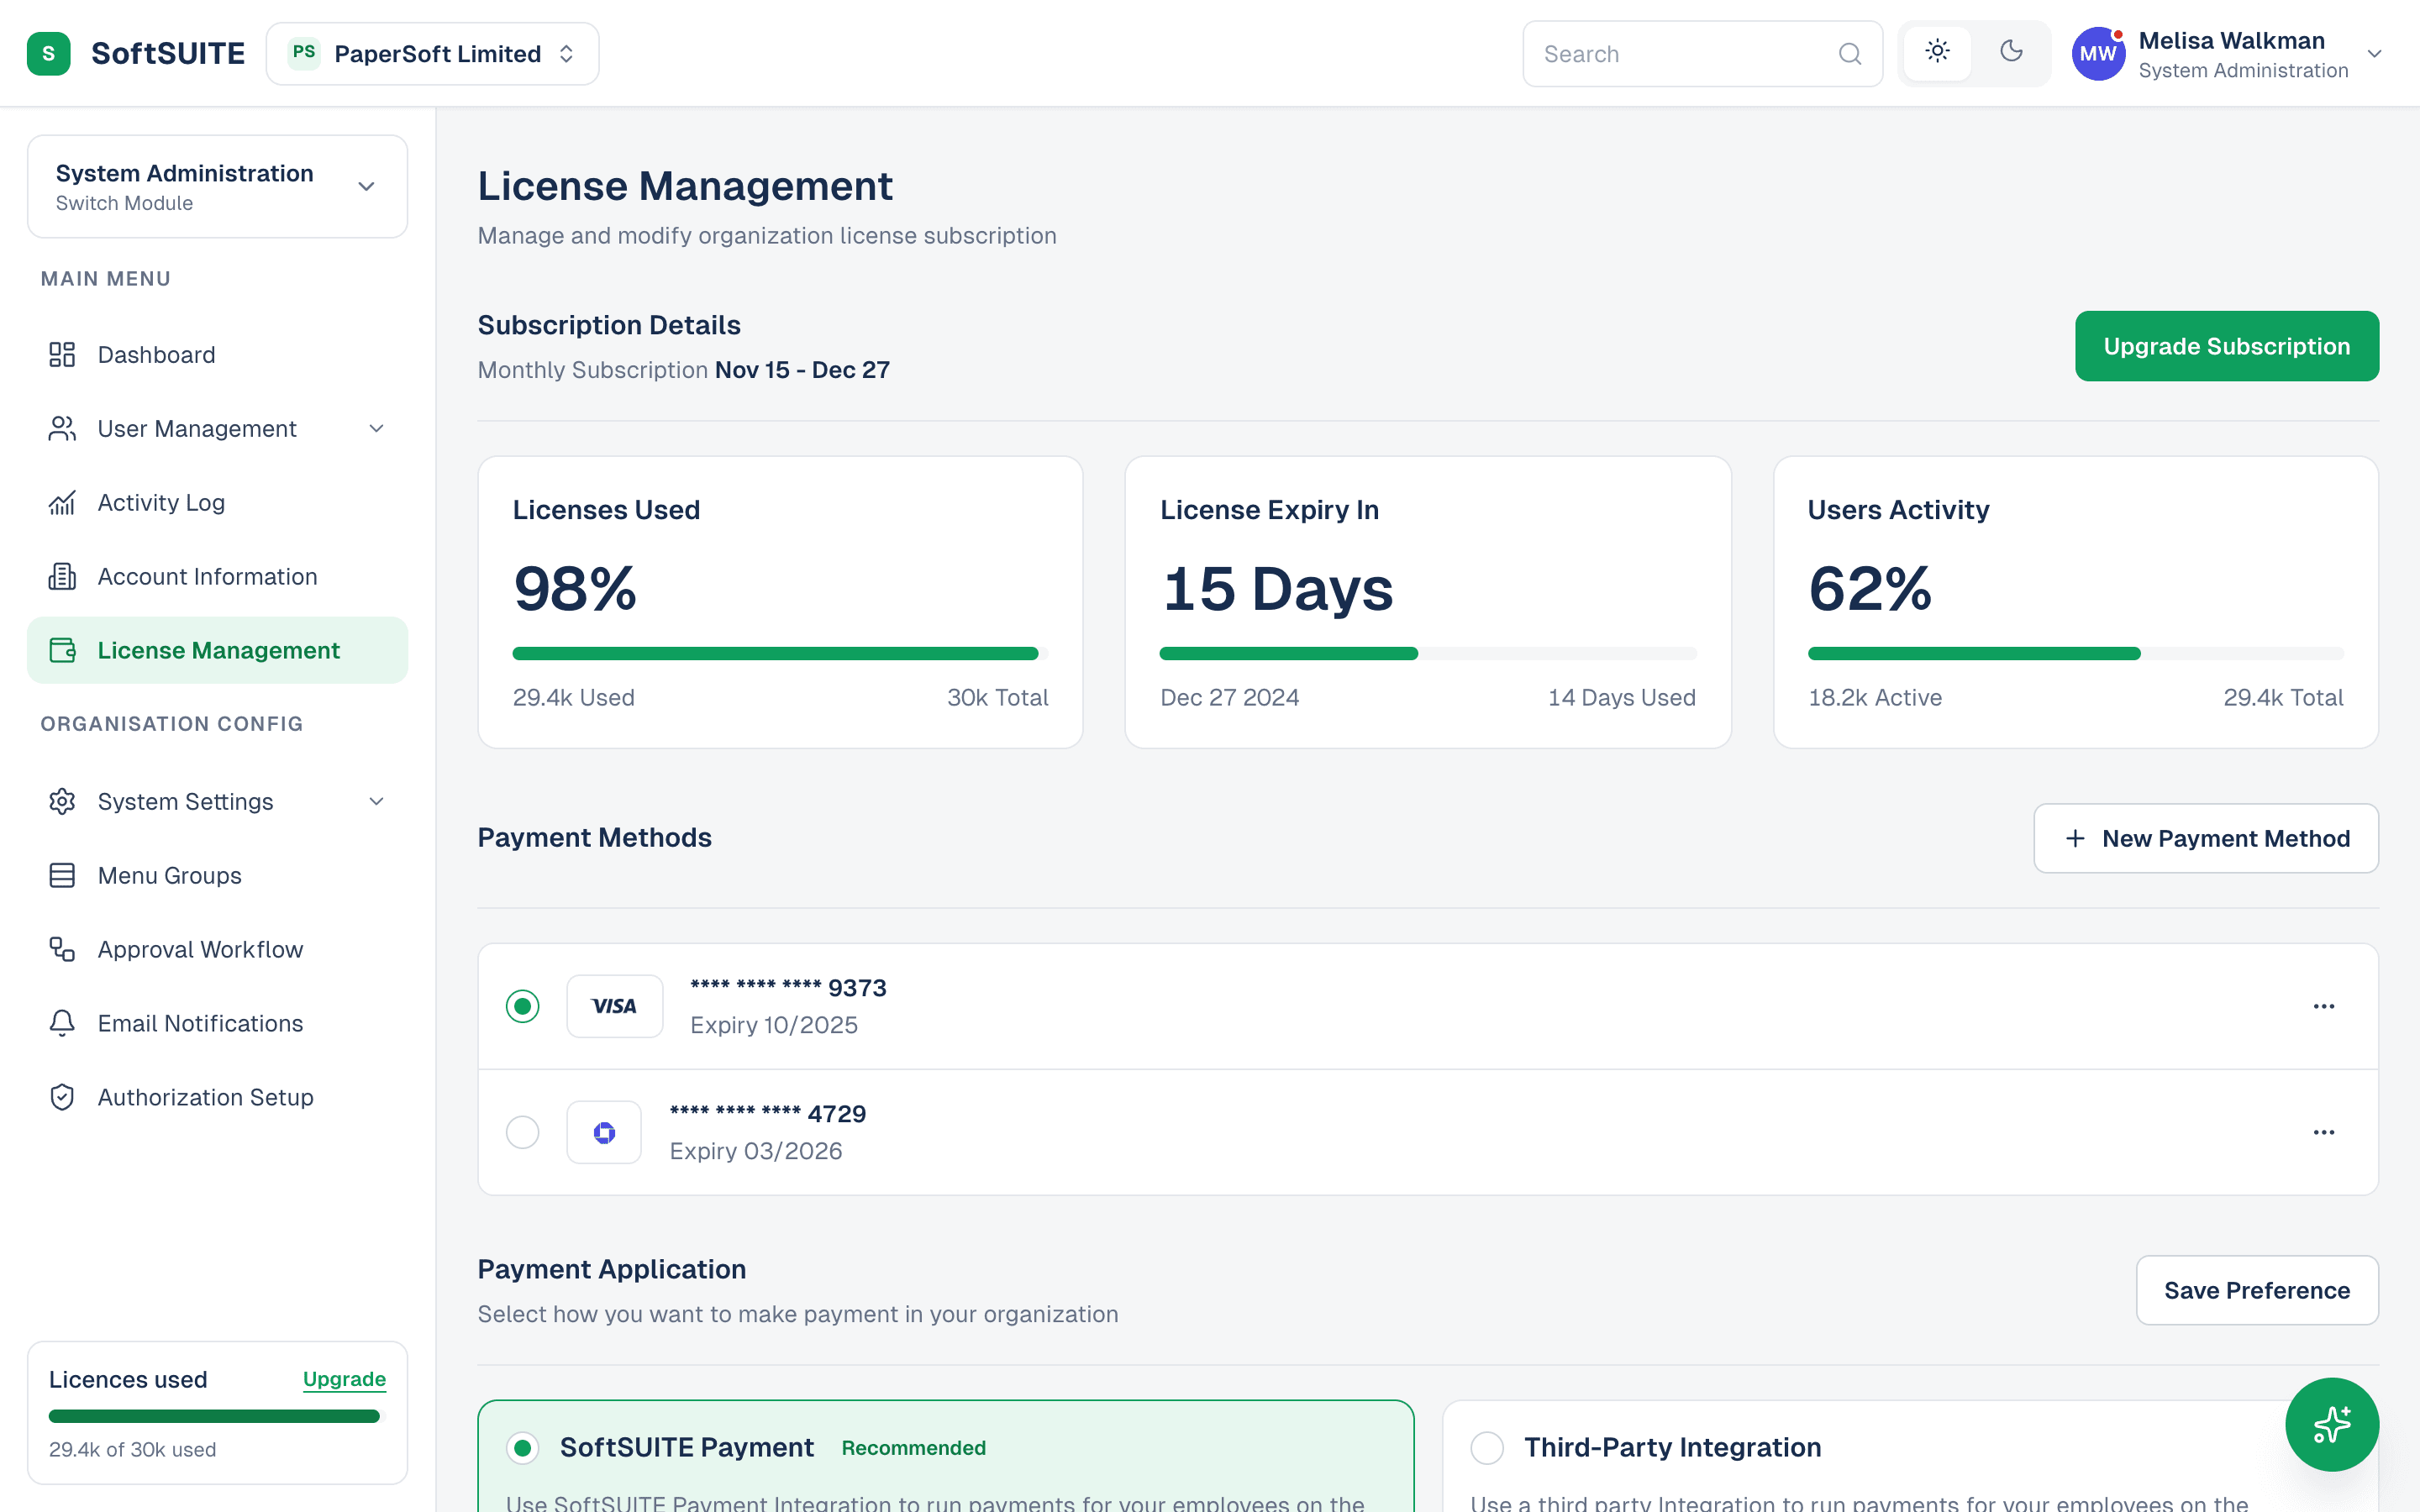2420x1512 pixels.
Task: Click the Melisa Walkman name
Action: click(x=2231, y=40)
